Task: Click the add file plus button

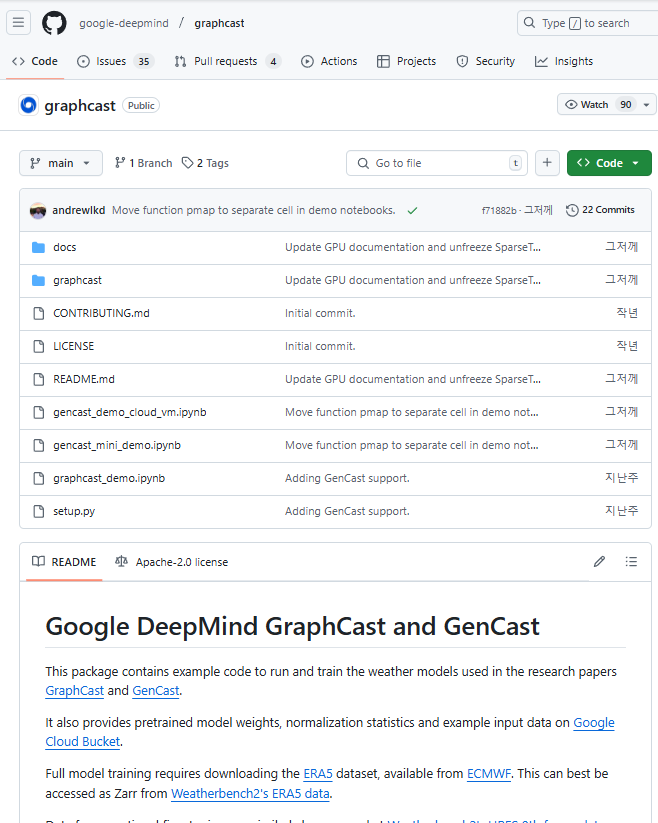Action: [547, 163]
